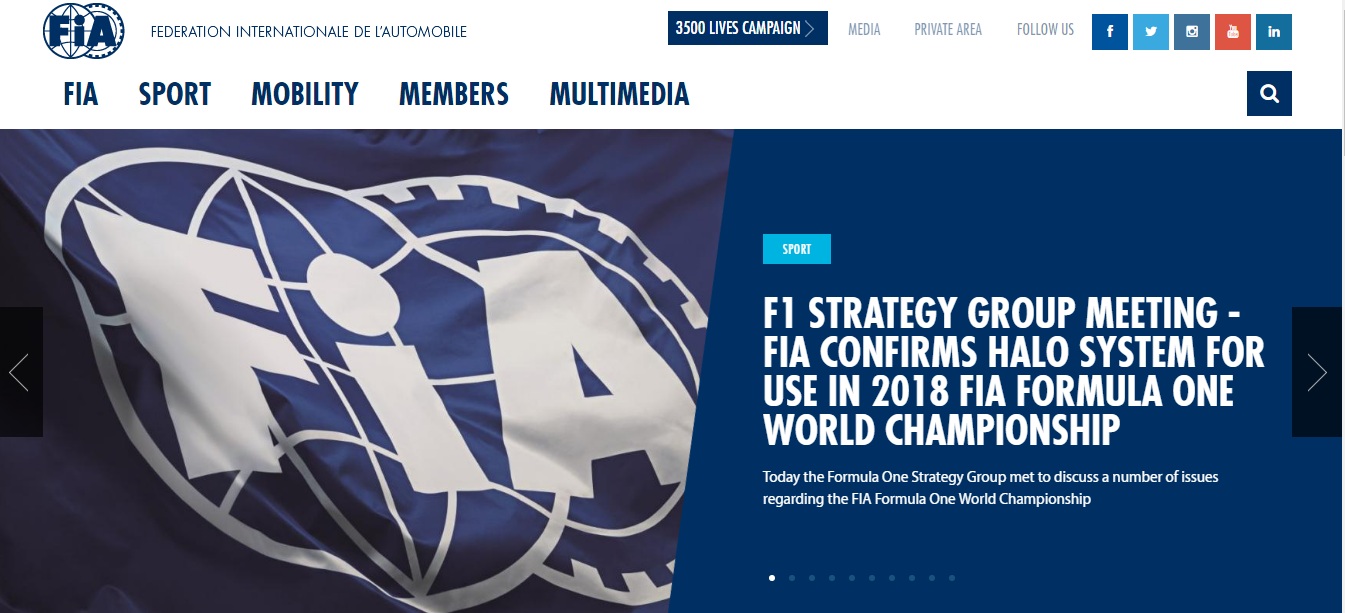The height and width of the screenshot is (613, 1345).
Task: Click the 3500 Lives Campaign button
Action: [748, 28]
